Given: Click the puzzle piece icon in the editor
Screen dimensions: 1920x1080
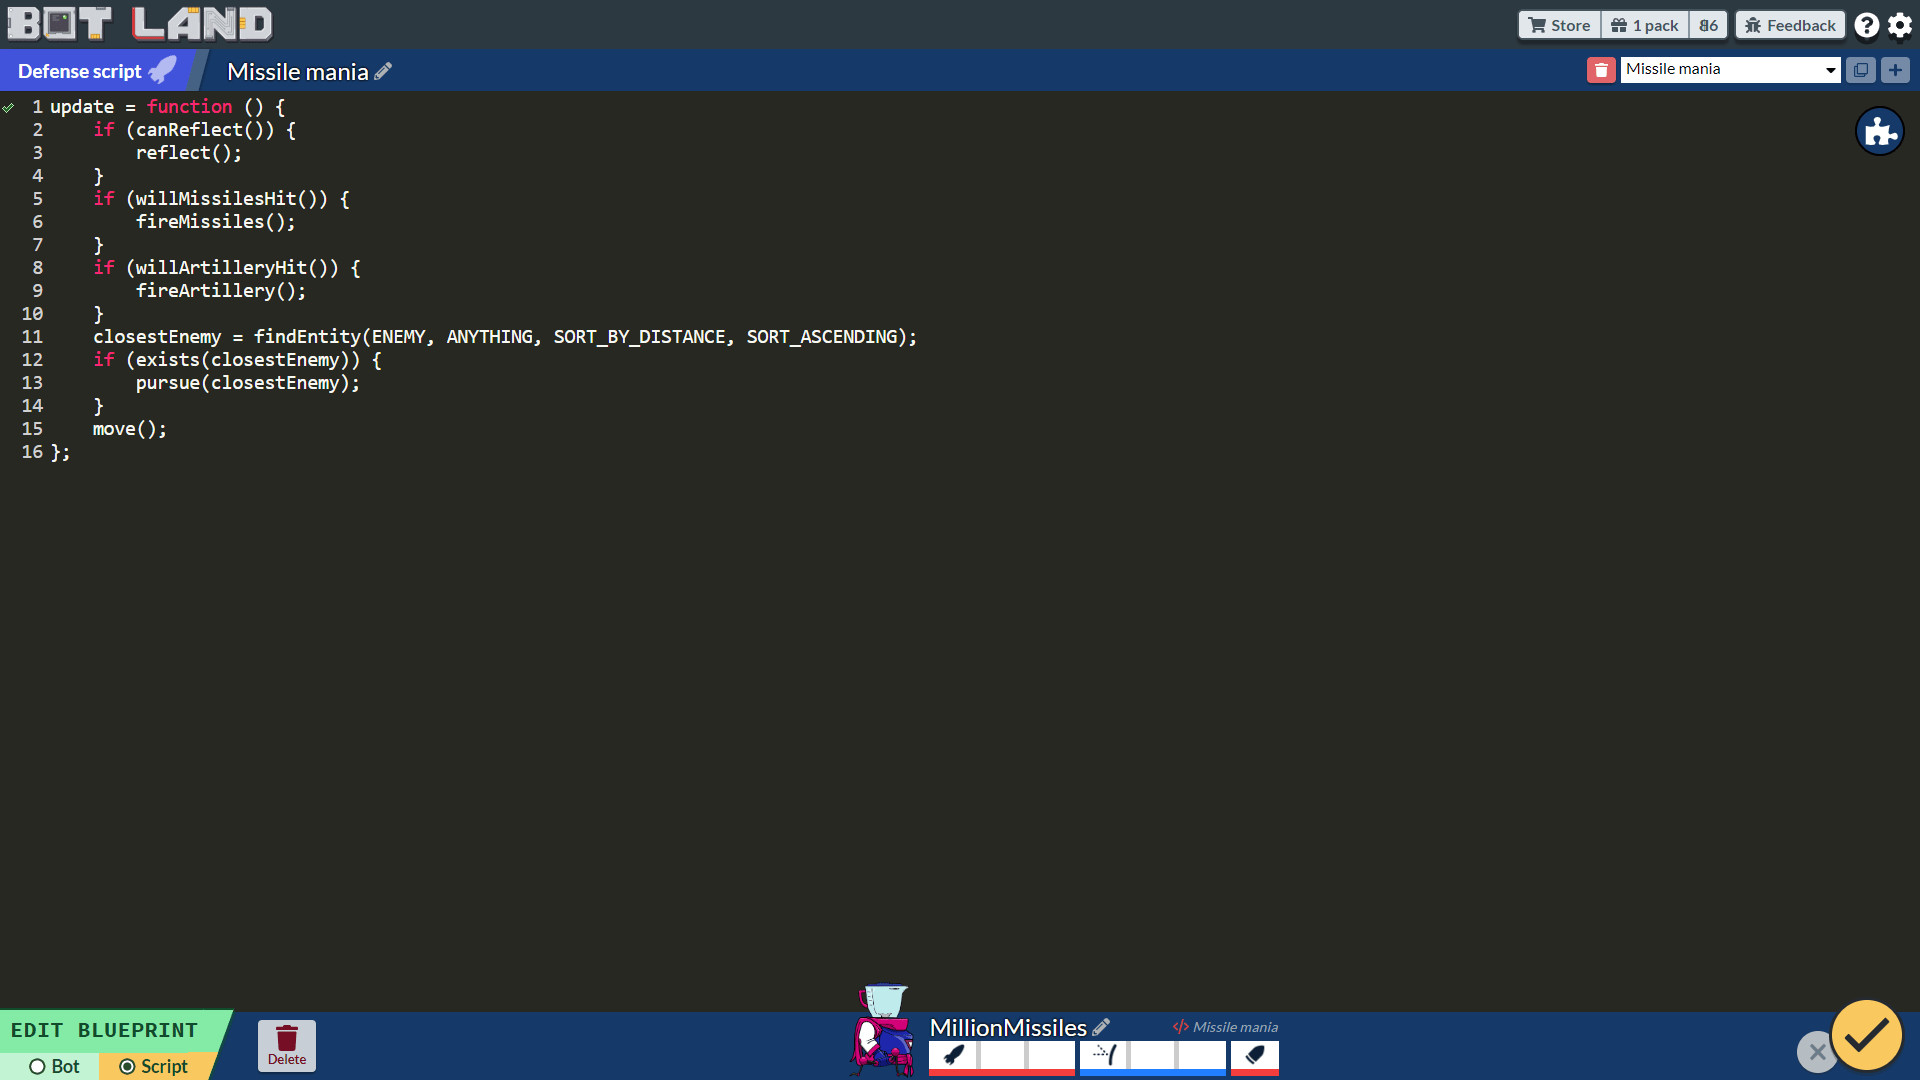Looking at the screenshot, I should click(1881, 131).
